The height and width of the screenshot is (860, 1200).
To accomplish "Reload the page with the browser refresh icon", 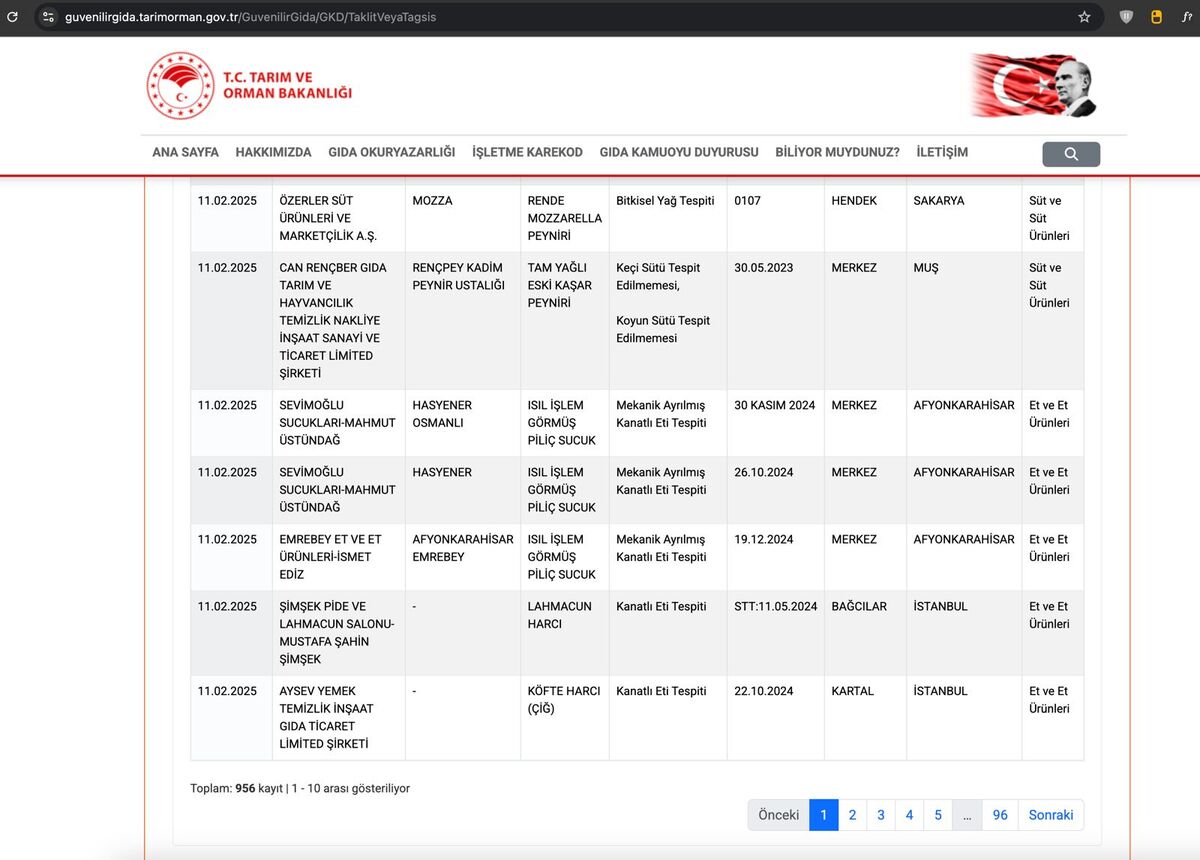I will [x=13, y=17].
